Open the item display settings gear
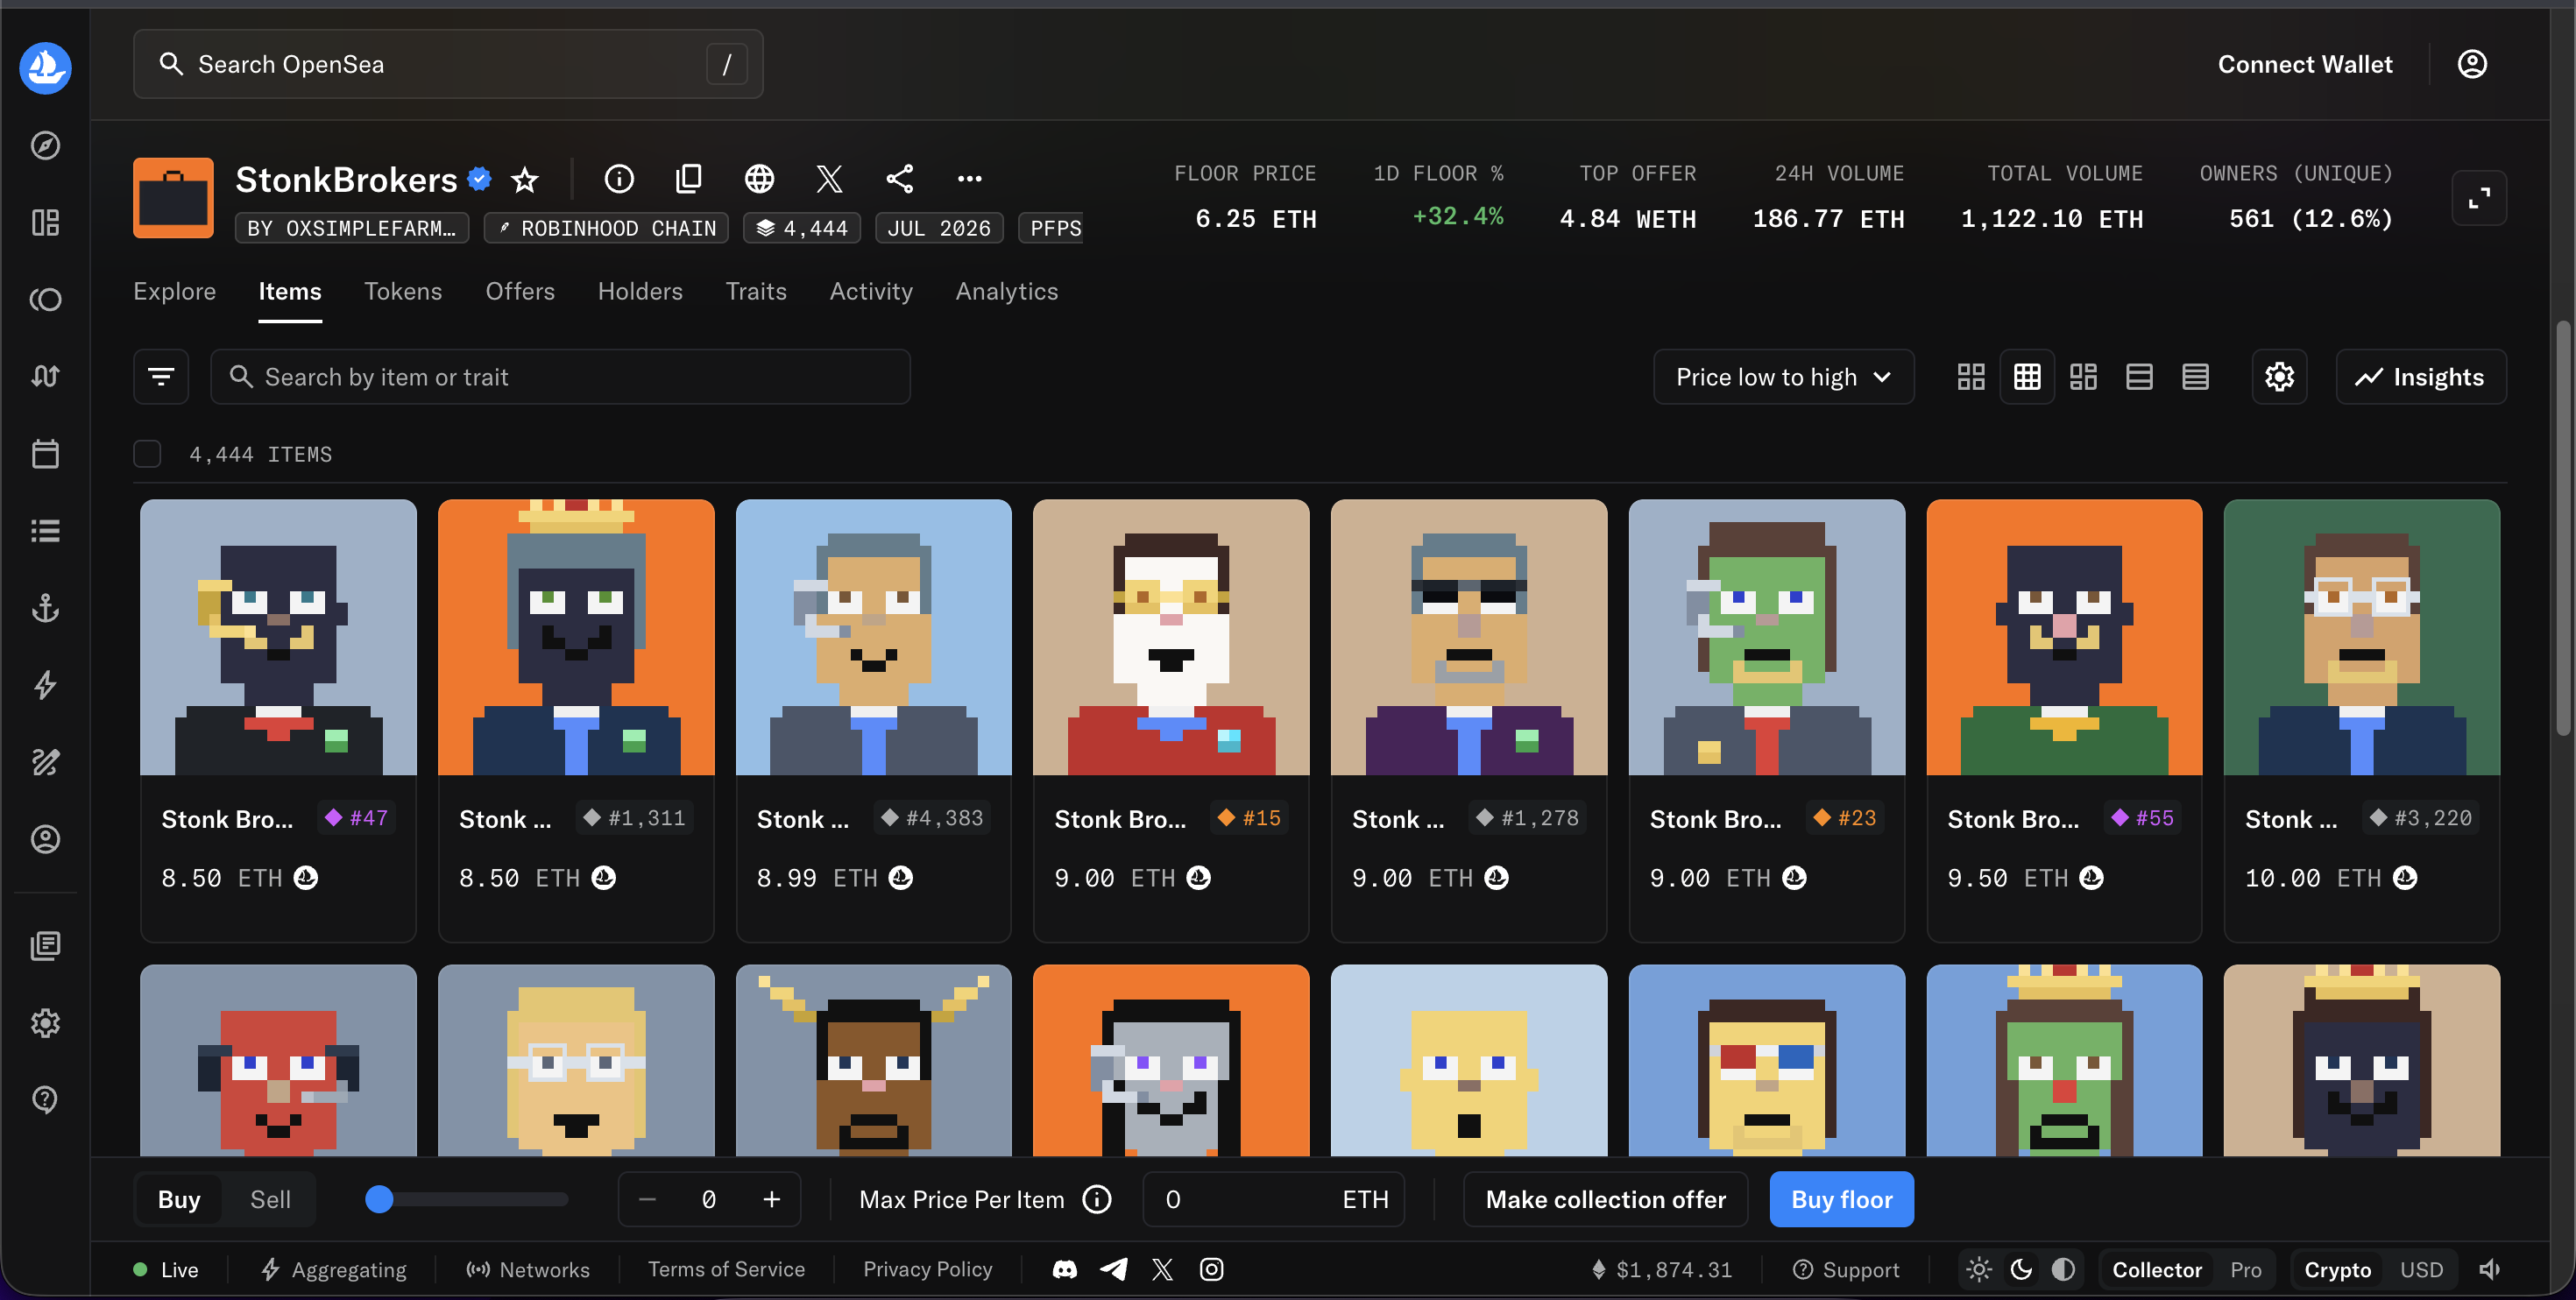Viewport: 2576px width, 1300px height. (2279, 377)
